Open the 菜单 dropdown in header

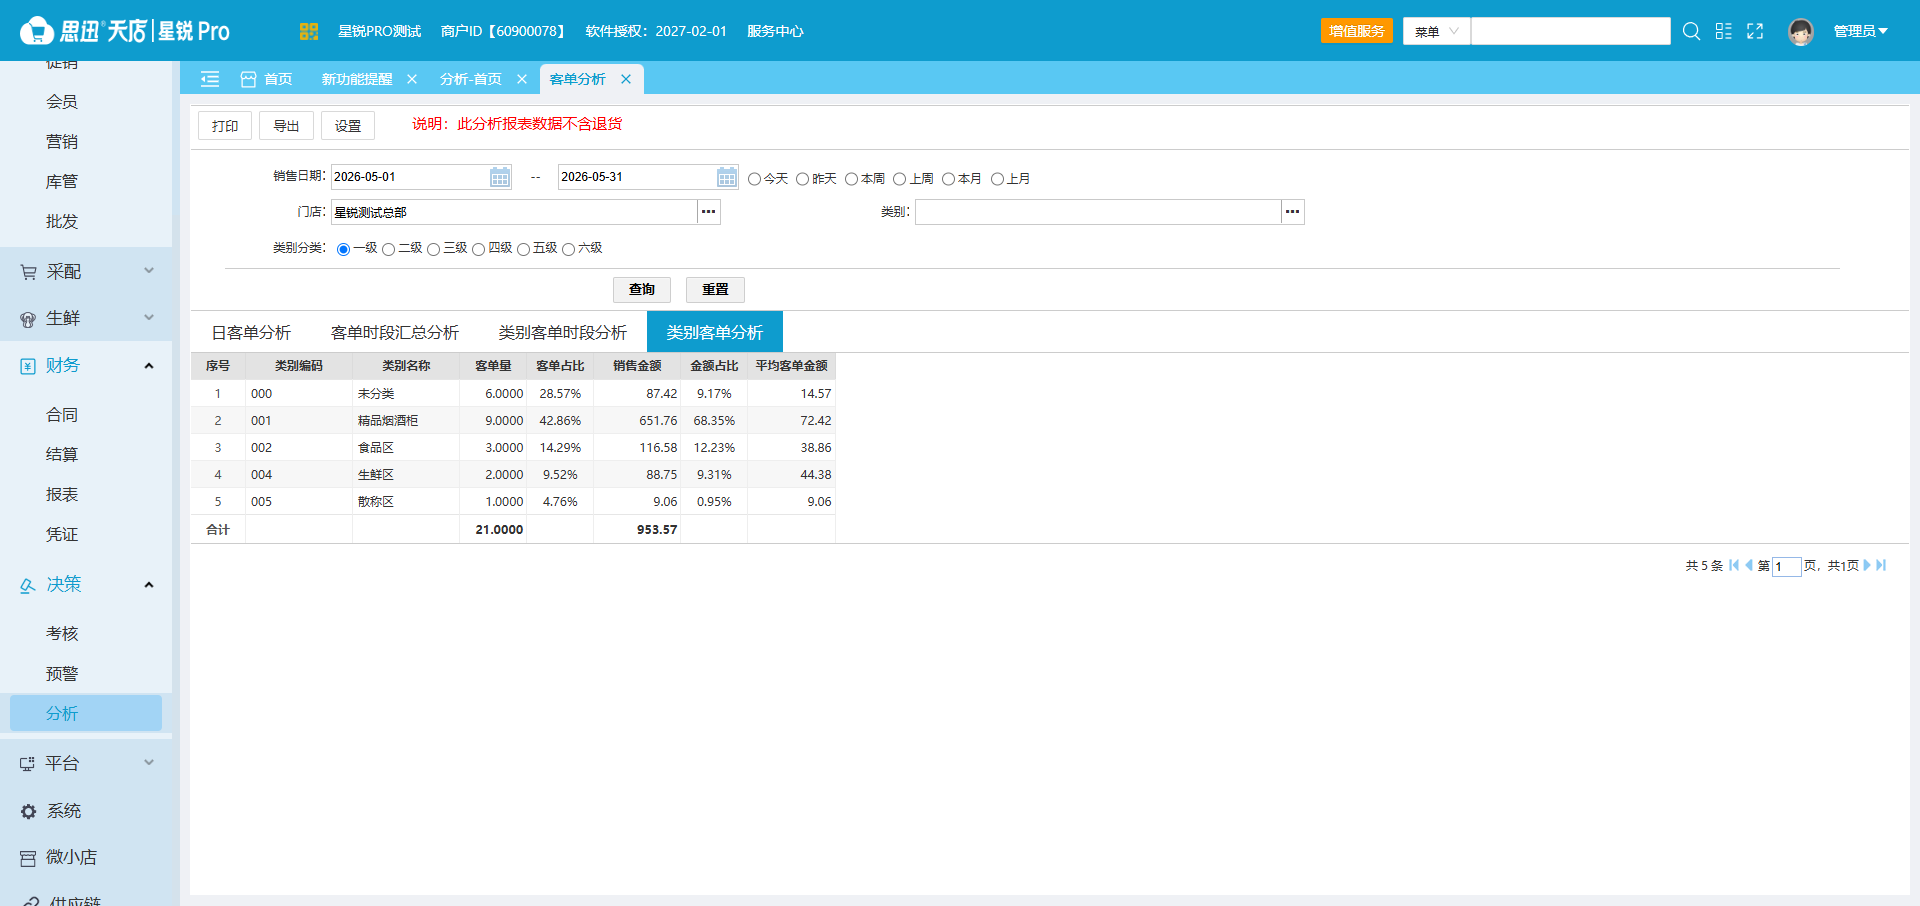pyautogui.click(x=1436, y=31)
